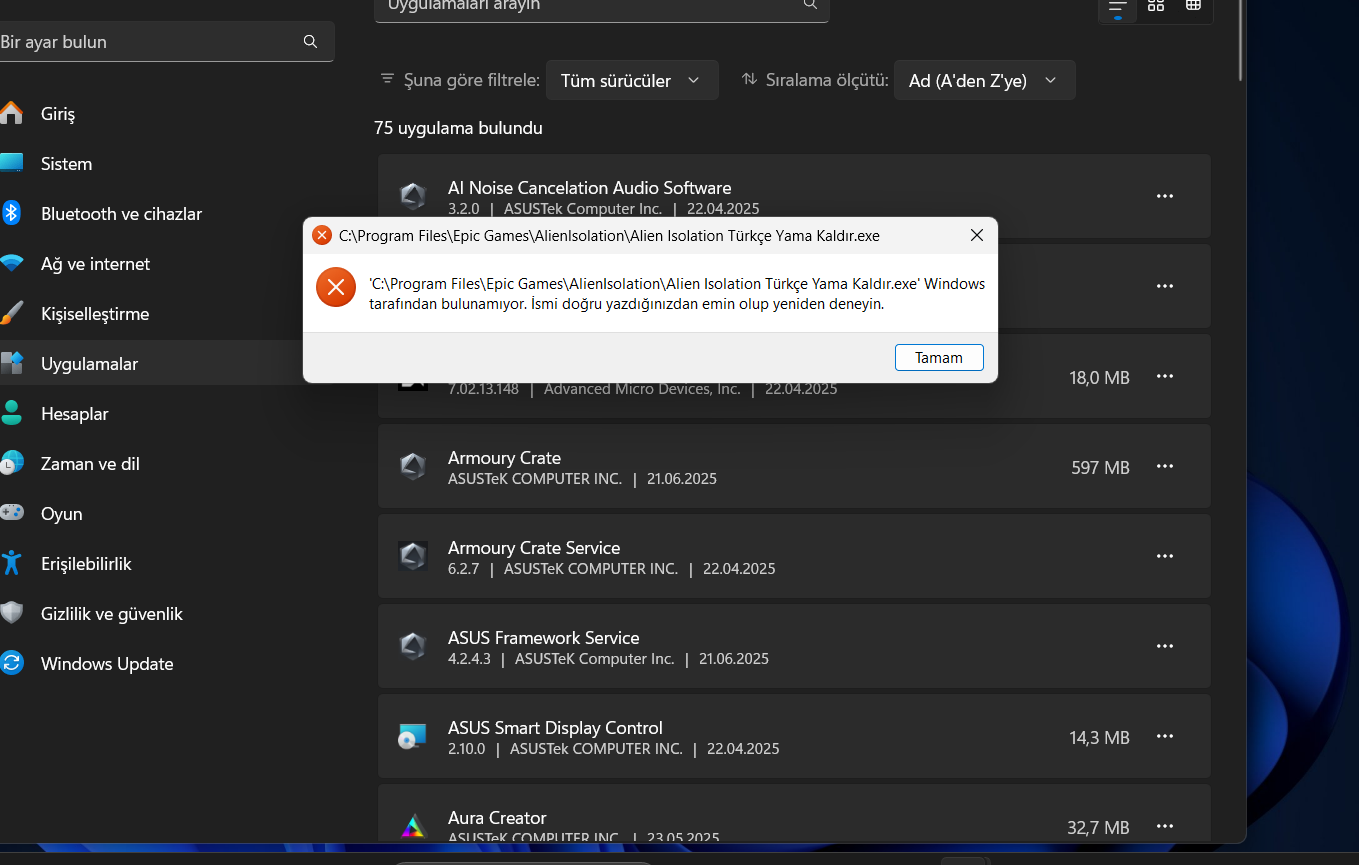
Task: Click the search magnifier in 'Bir ayar bulun'
Action: pyautogui.click(x=310, y=42)
